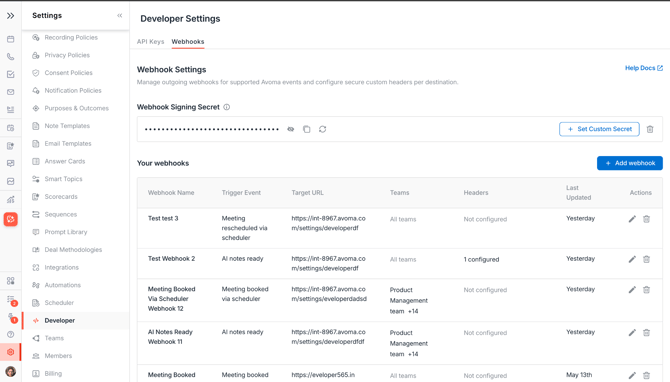670x382 pixels.
Task: Click the Last Updated column header
Action: click(579, 193)
